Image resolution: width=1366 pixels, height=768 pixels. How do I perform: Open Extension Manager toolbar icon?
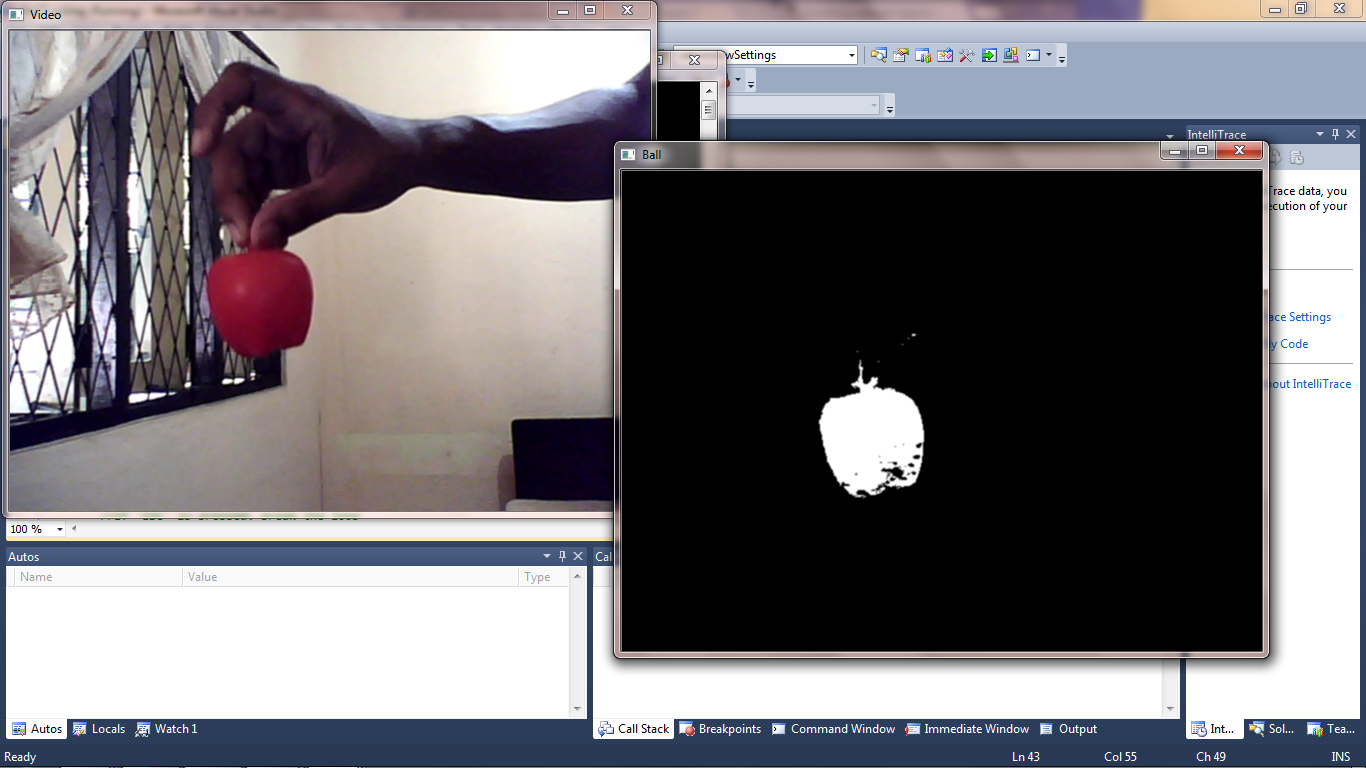point(1011,55)
